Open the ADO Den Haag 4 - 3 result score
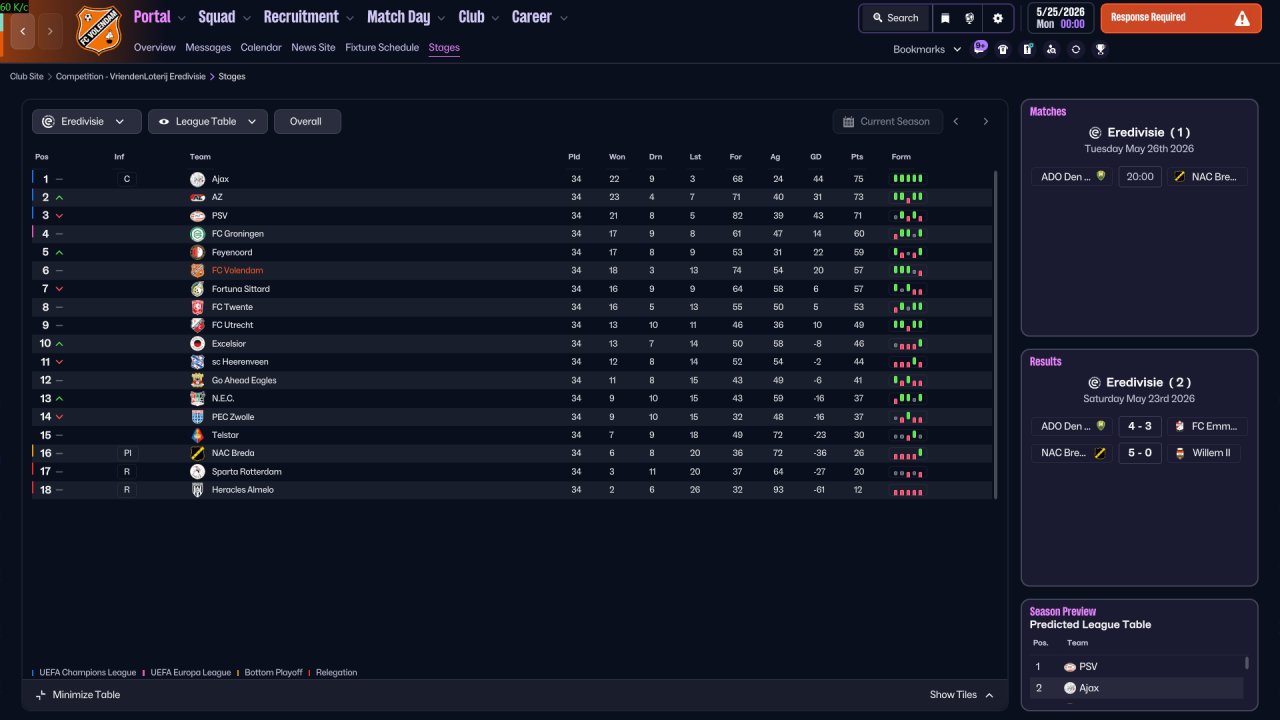 (x=1140, y=426)
